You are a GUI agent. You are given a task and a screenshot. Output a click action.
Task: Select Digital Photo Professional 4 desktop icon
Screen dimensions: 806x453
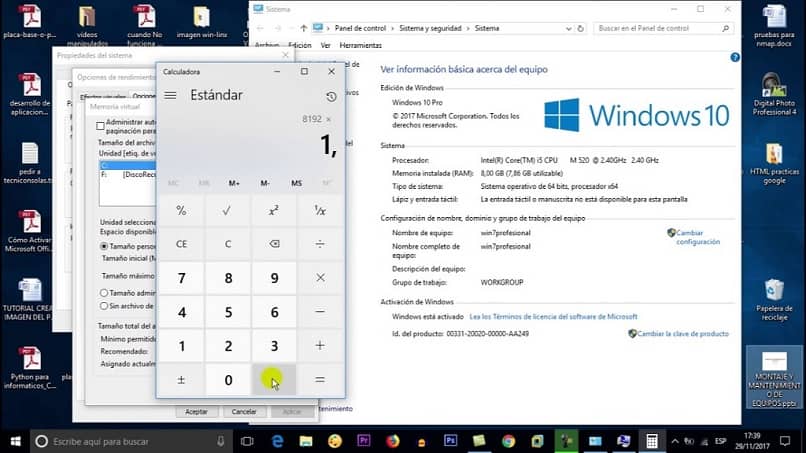tap(774, 94)
